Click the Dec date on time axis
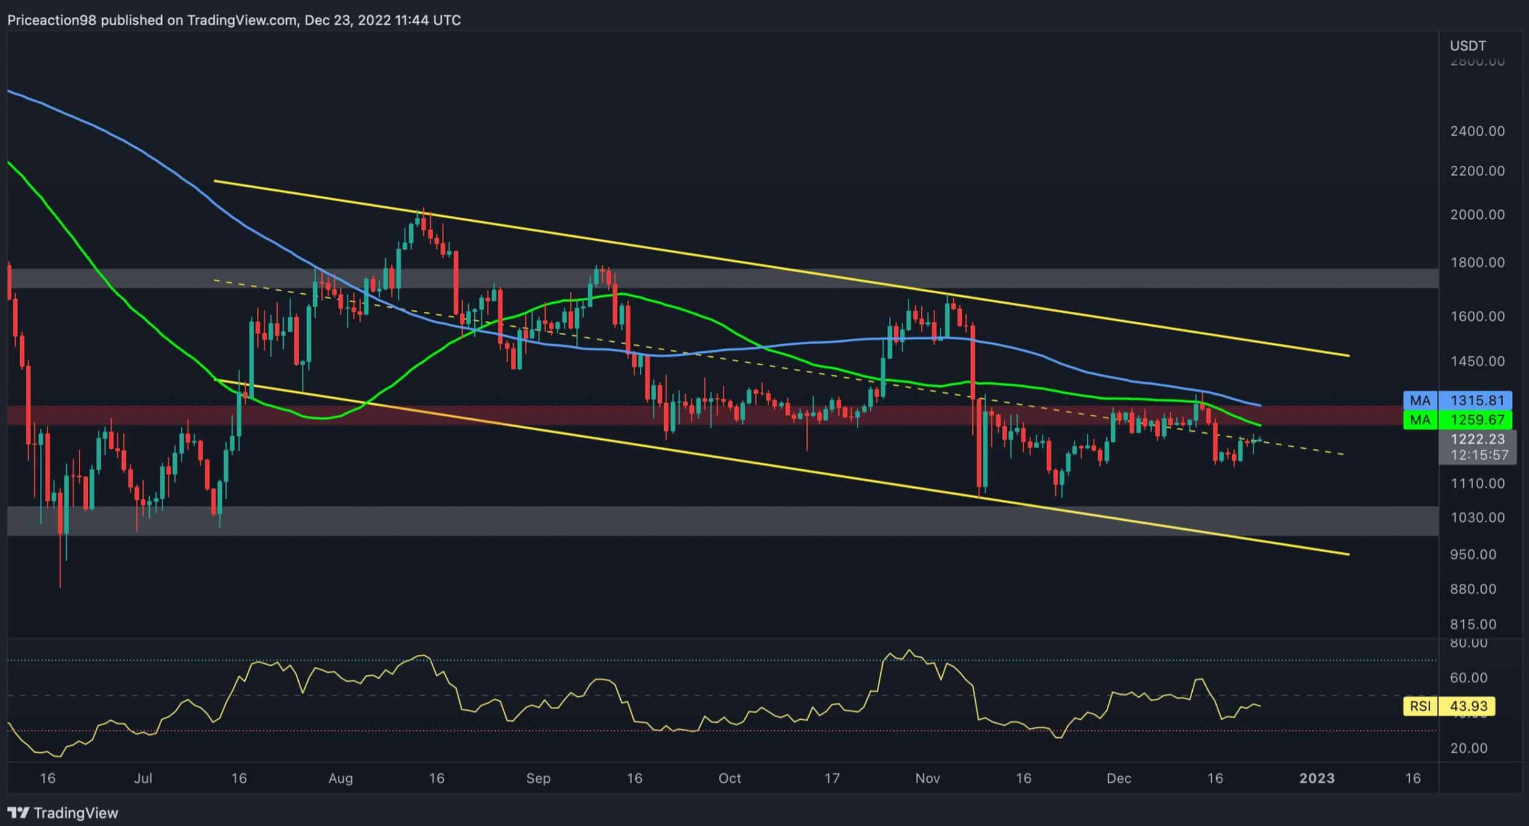 pos(1119,778)
